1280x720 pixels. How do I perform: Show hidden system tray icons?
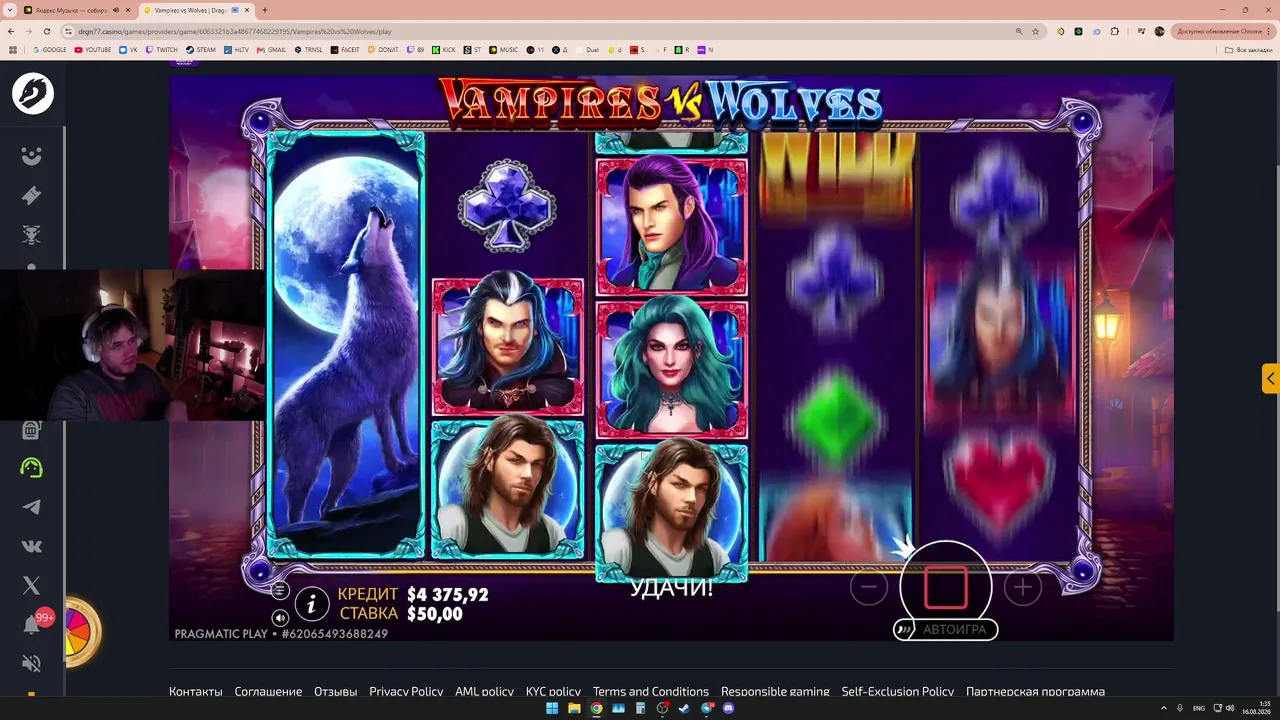tap(1164, 708)
